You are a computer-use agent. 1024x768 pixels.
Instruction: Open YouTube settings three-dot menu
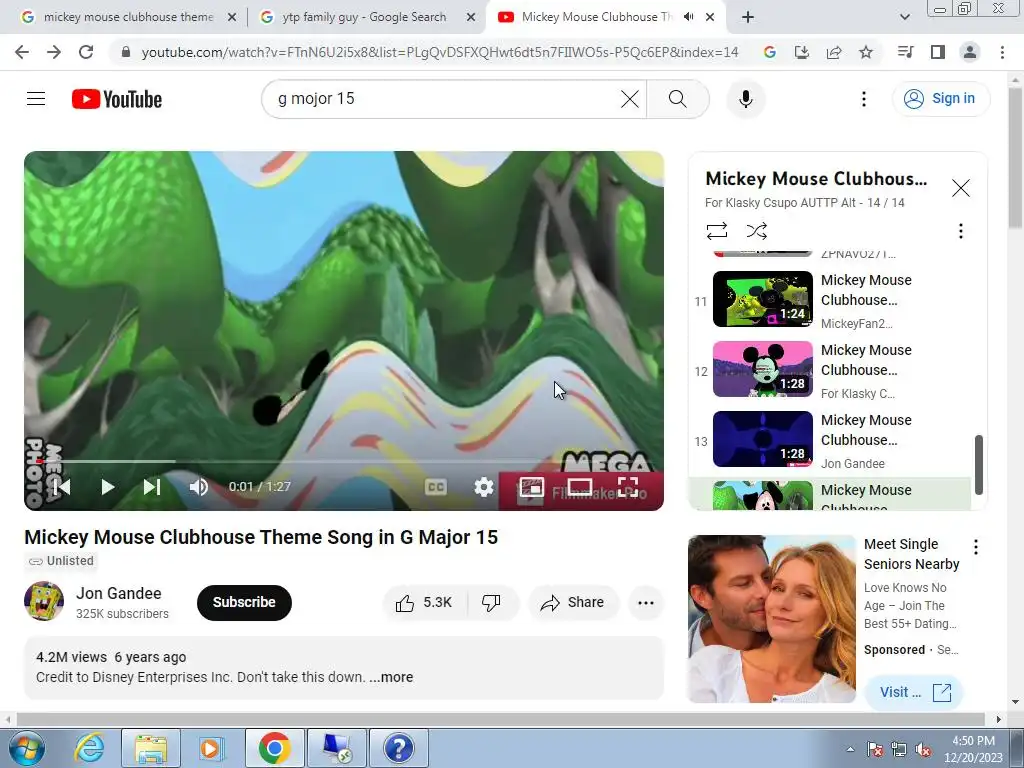863,99
